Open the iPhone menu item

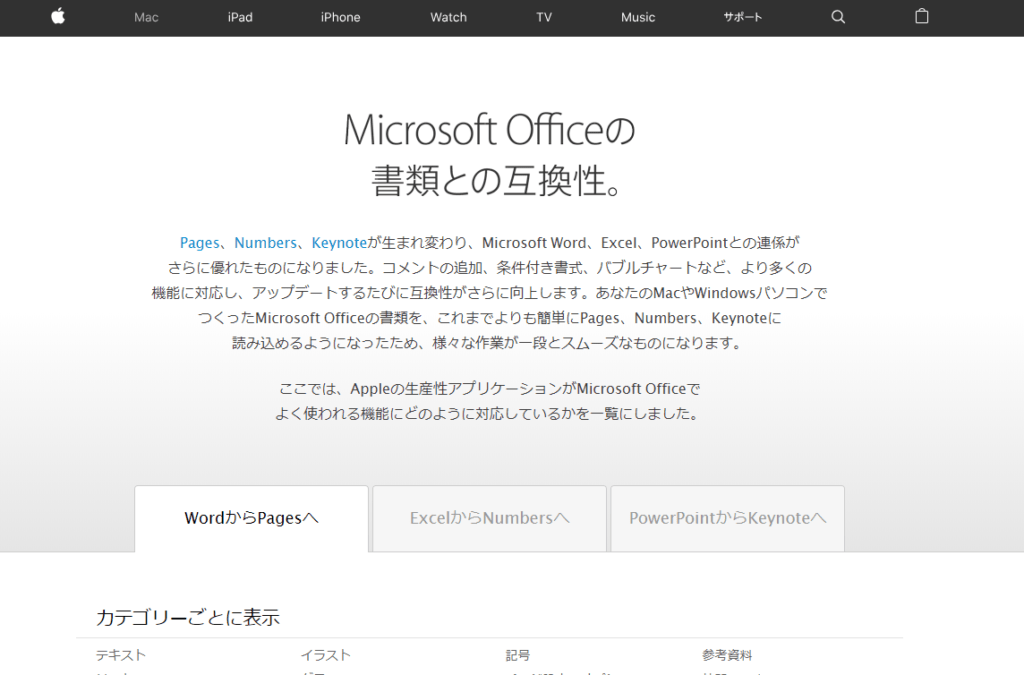[340, 18]
